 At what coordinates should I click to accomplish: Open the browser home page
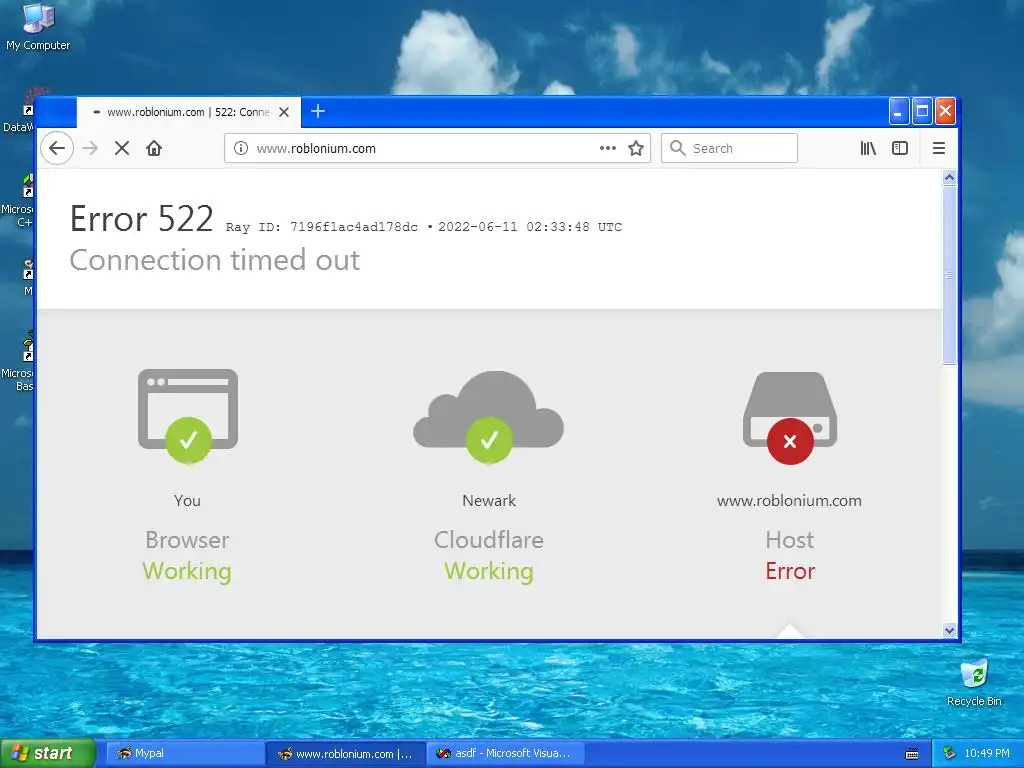pyautogui.click(x=154, y=148)
